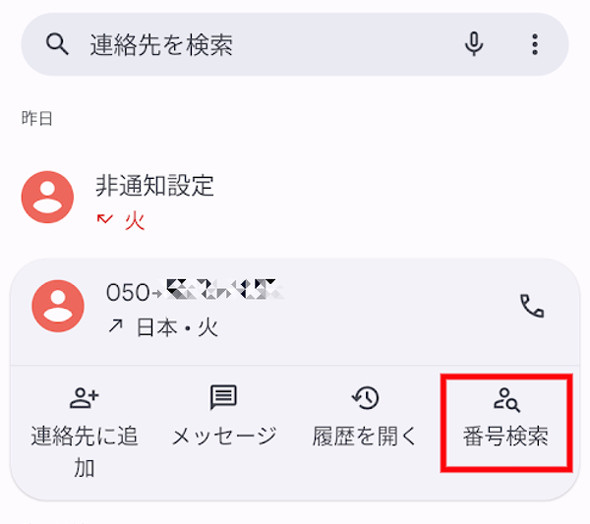Click the number lookup person-search icon
Screen dimensions: 590x524
coord(506,399)
